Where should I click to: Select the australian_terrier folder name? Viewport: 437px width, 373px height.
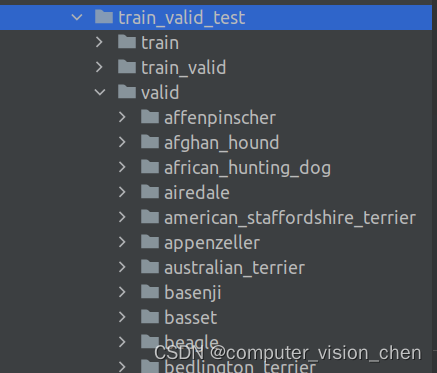234,268
